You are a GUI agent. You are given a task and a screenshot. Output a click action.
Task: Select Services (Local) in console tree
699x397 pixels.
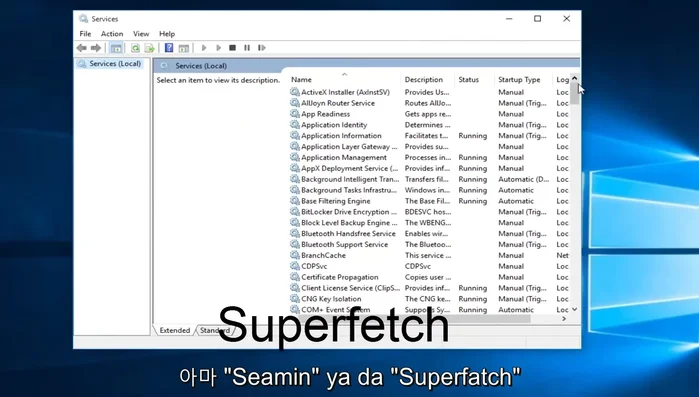[115, 64]
